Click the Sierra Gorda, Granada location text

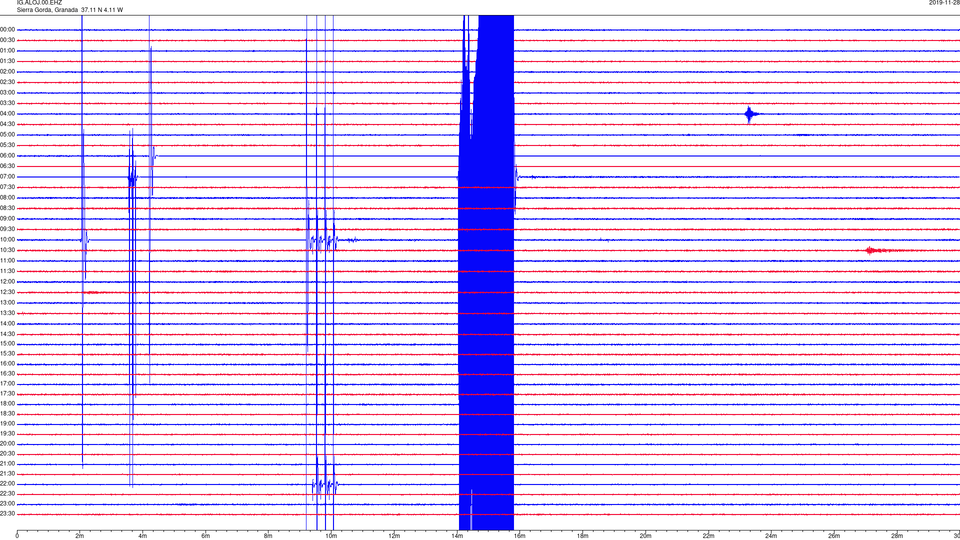47,10
